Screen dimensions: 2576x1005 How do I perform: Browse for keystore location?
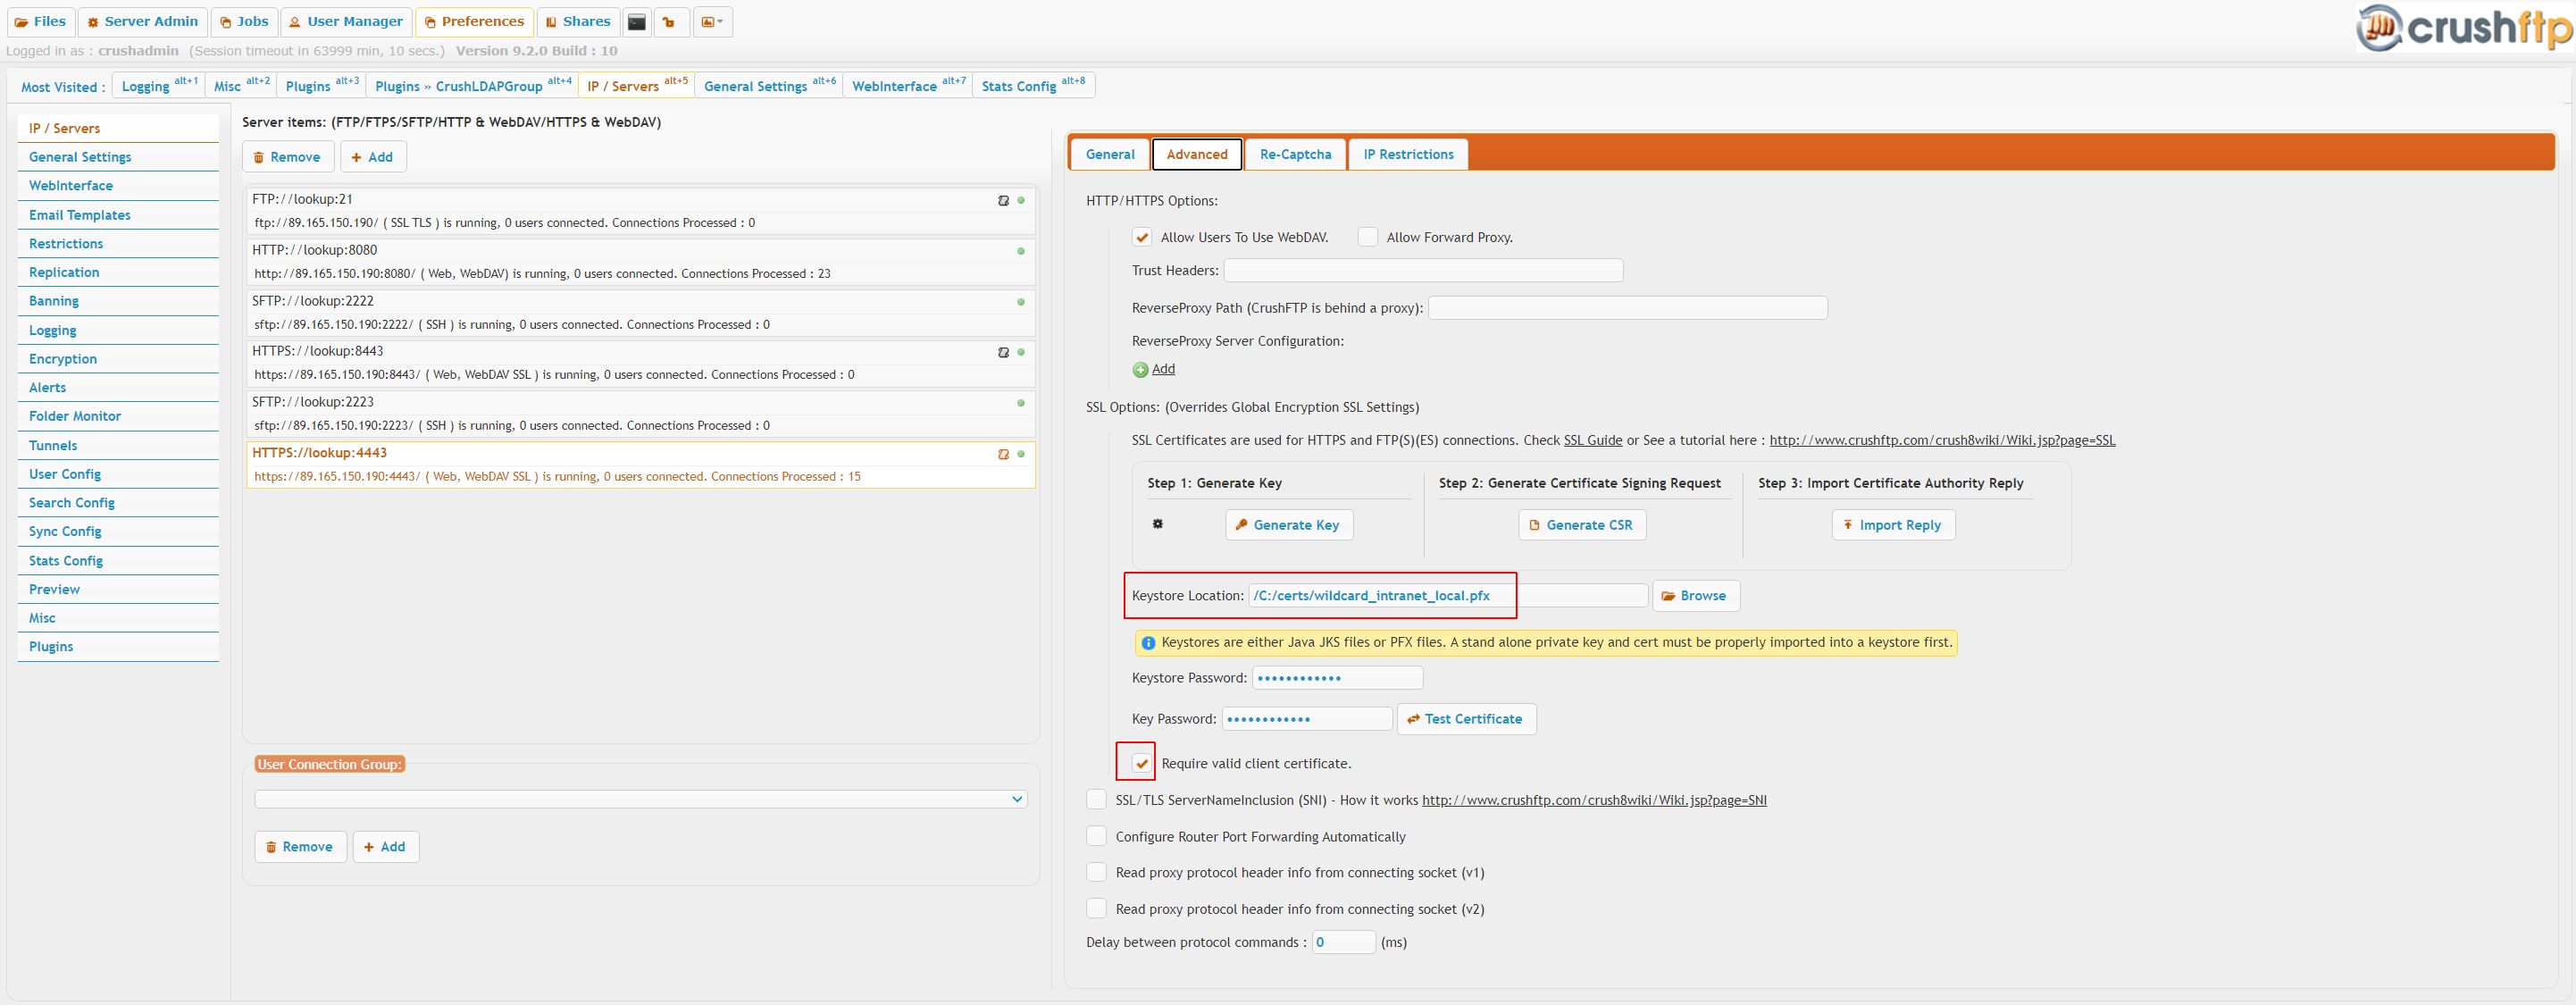[x=1696, y=596]
